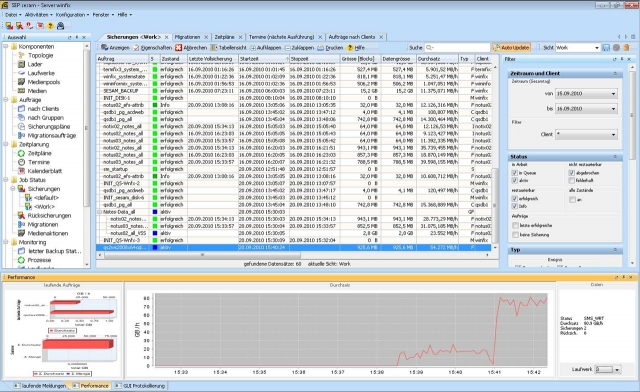This screenshot has width=640, height=392.
Task: Enable the keine Sicherung checkbox
Action: coord(515,235)
